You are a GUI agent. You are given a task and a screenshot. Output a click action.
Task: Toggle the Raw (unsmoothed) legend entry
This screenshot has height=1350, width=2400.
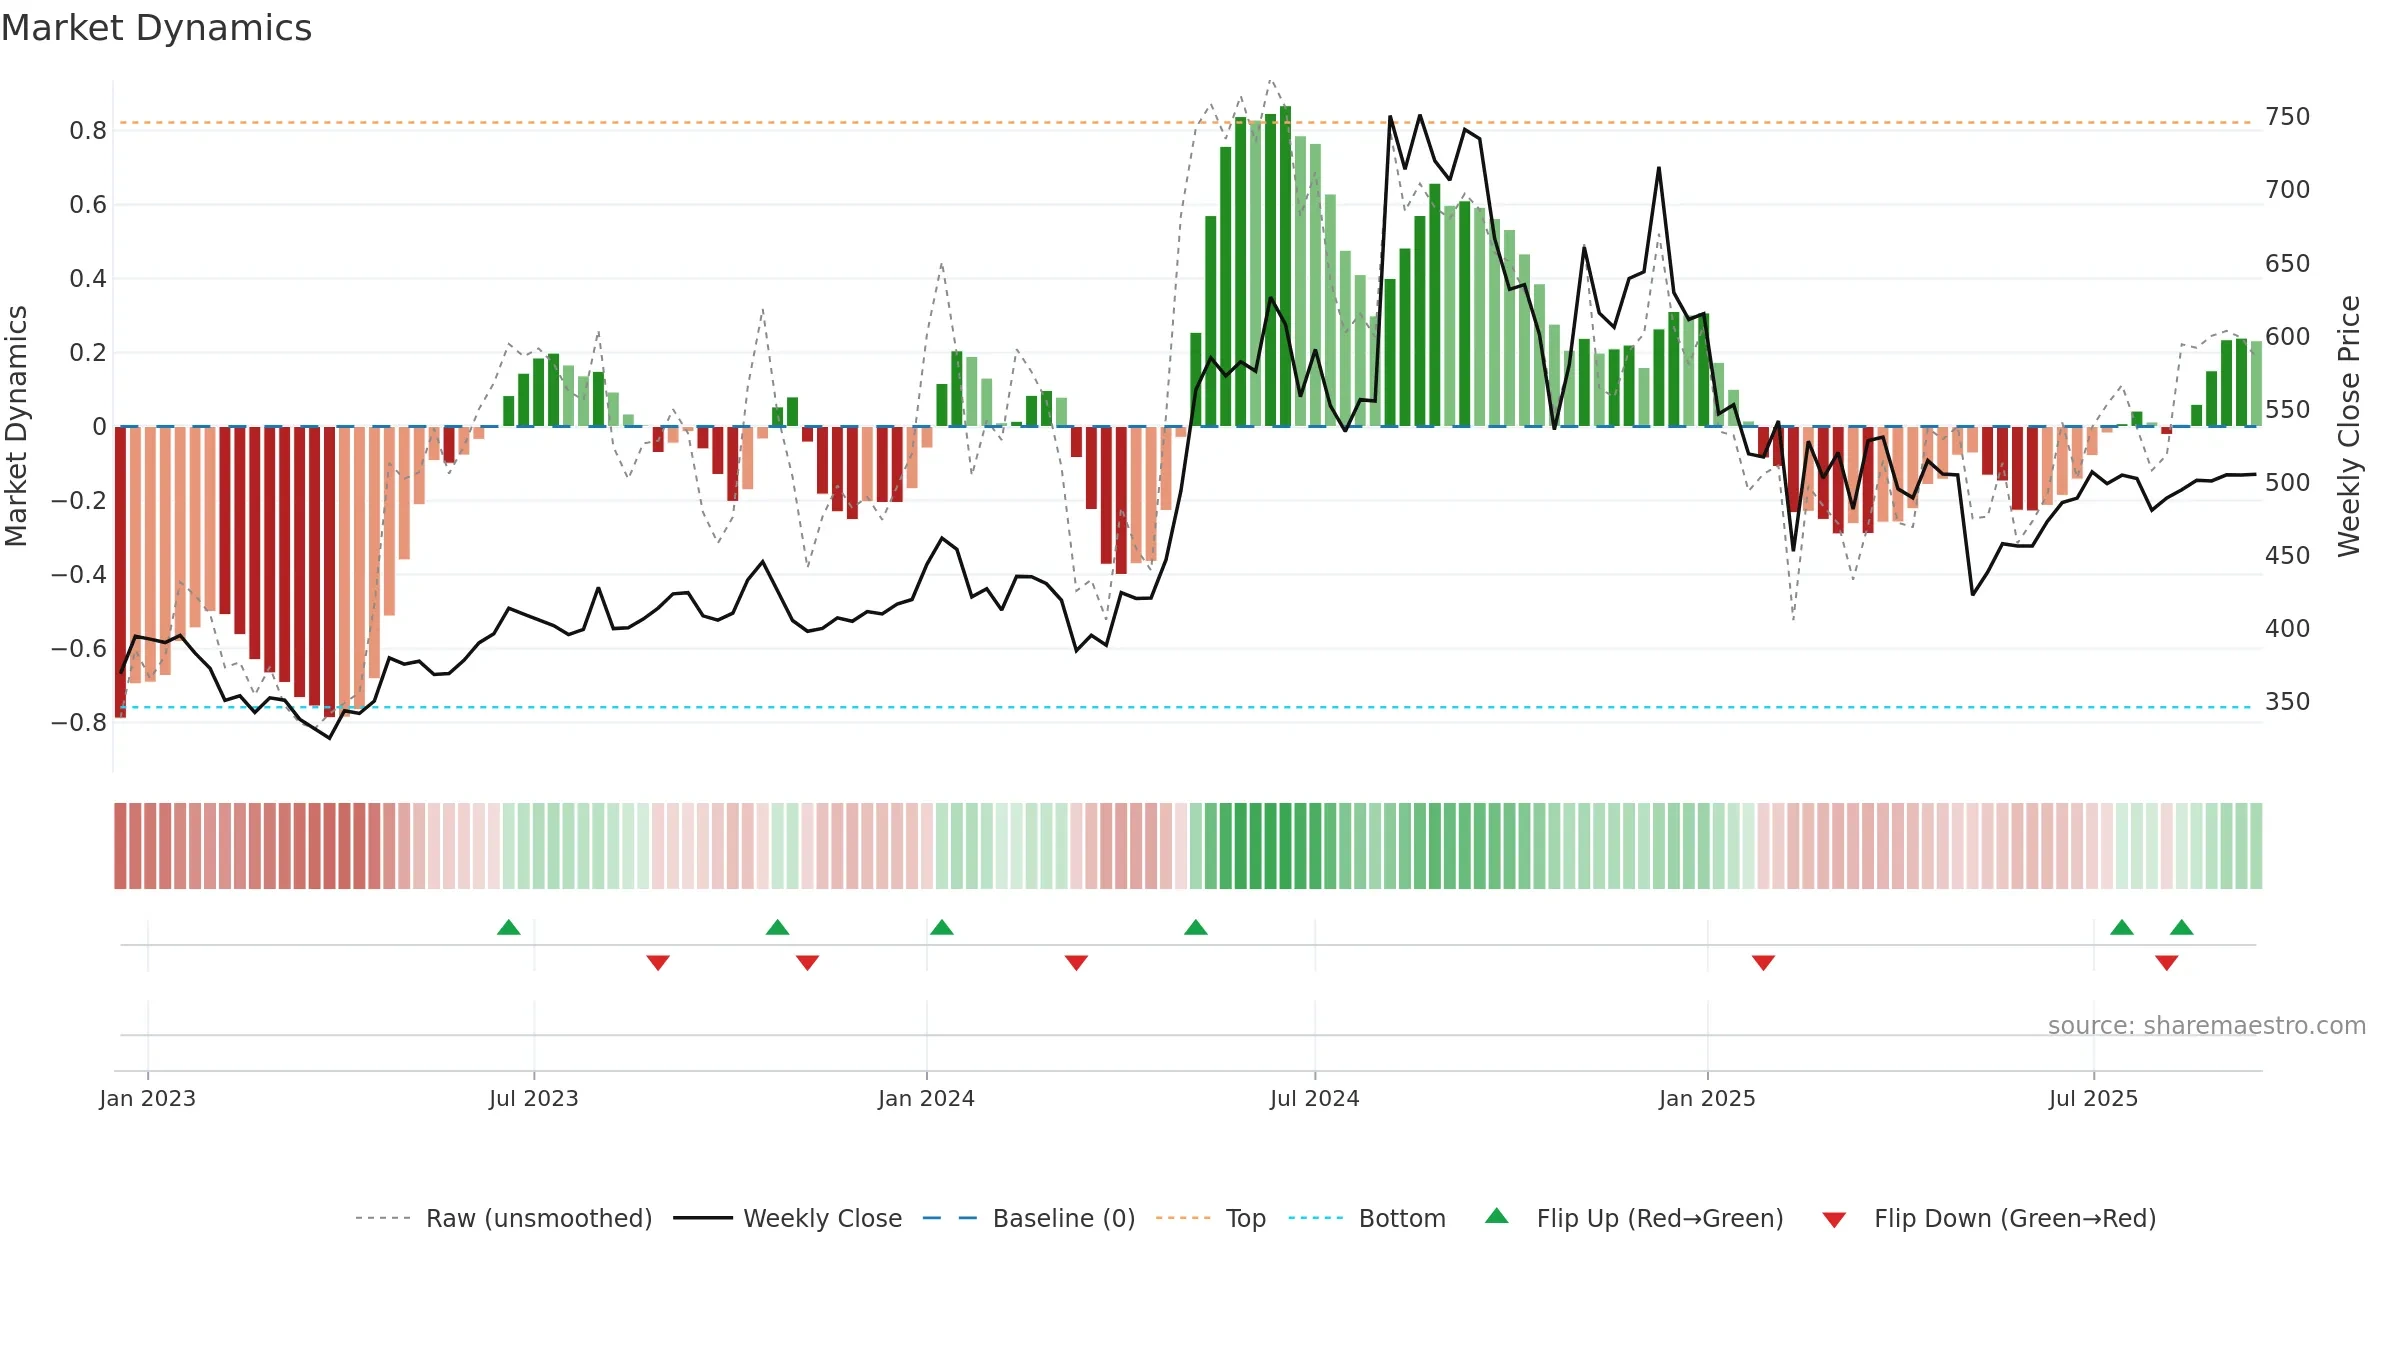[x=503, y=1218]
